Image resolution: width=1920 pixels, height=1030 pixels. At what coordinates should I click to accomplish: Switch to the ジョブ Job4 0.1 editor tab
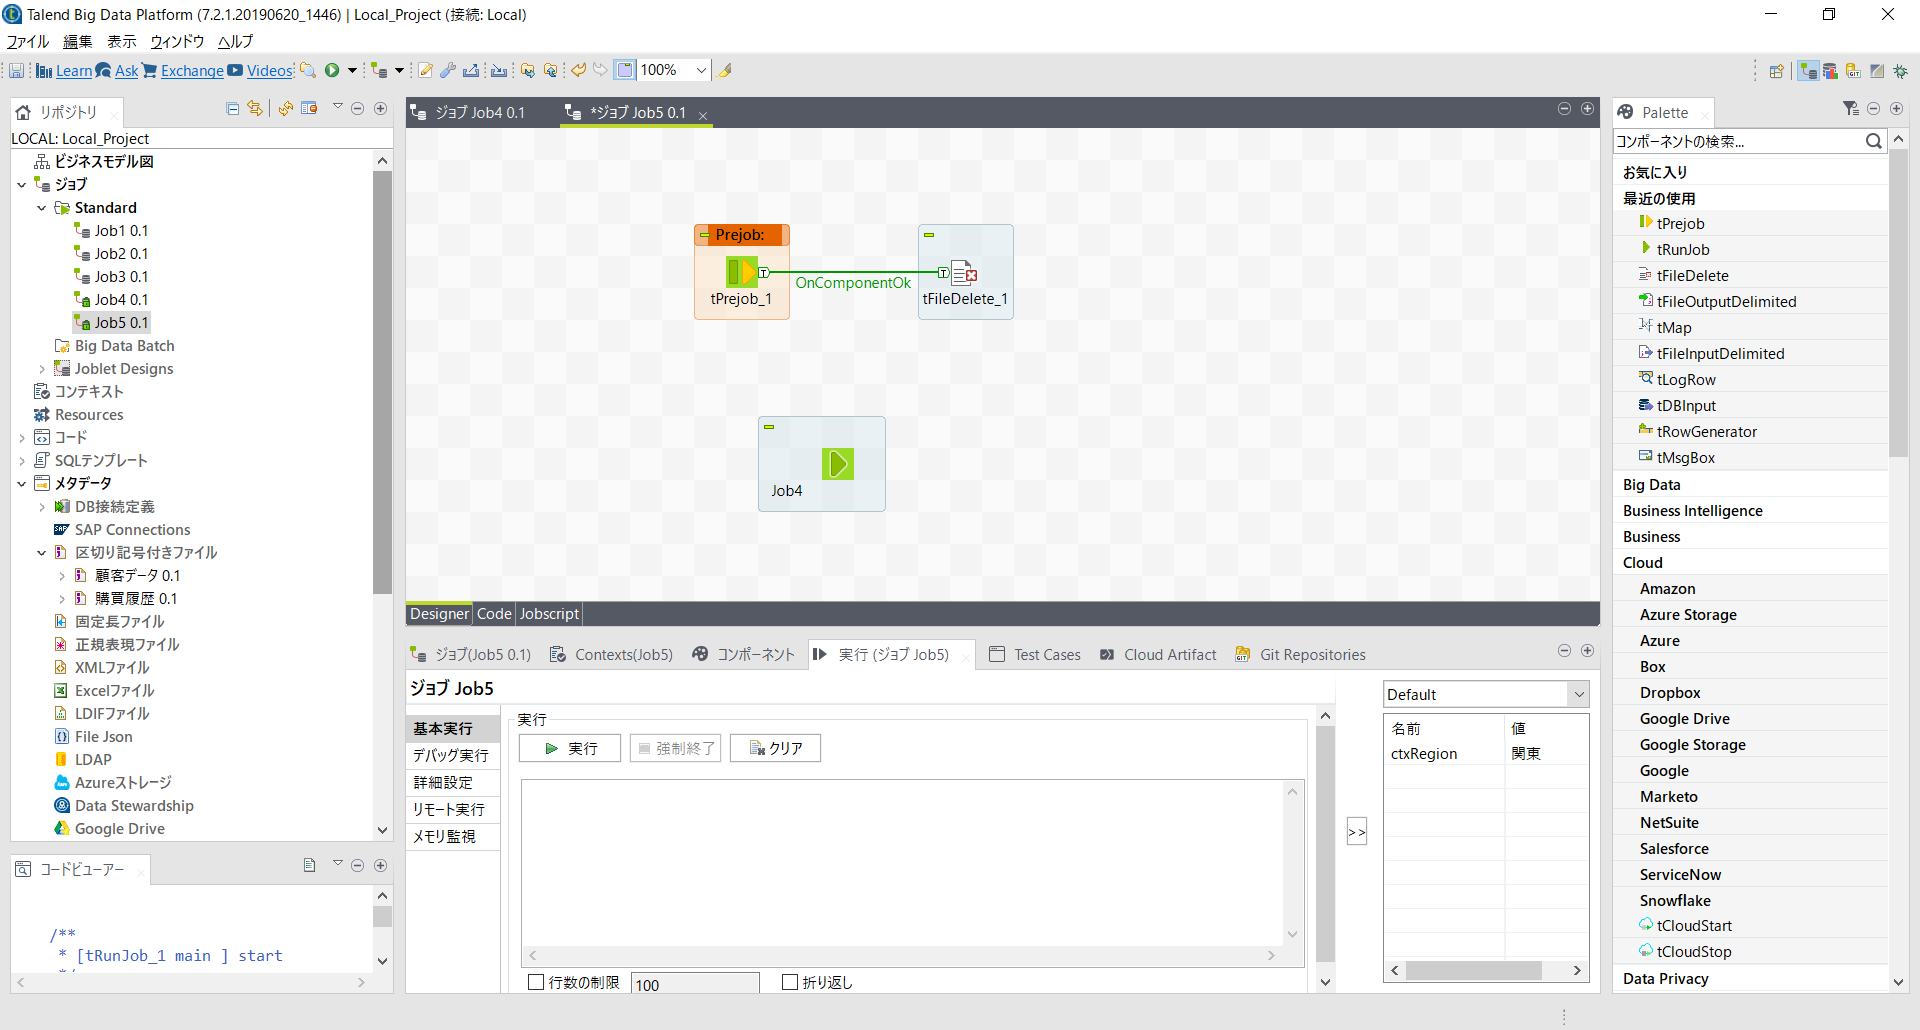click(x=479, y=113)
